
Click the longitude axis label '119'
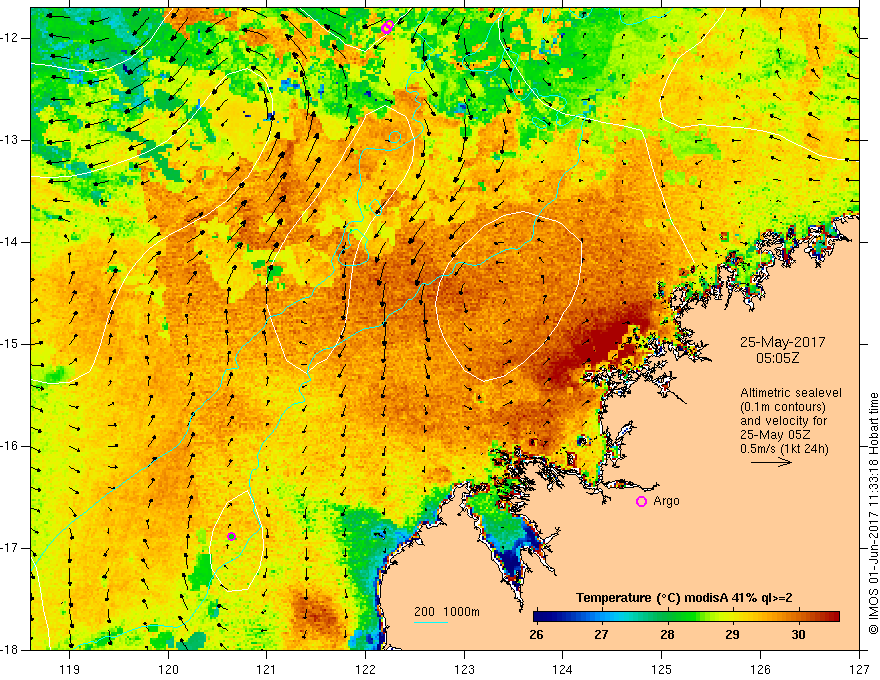[x=70, y=669]
